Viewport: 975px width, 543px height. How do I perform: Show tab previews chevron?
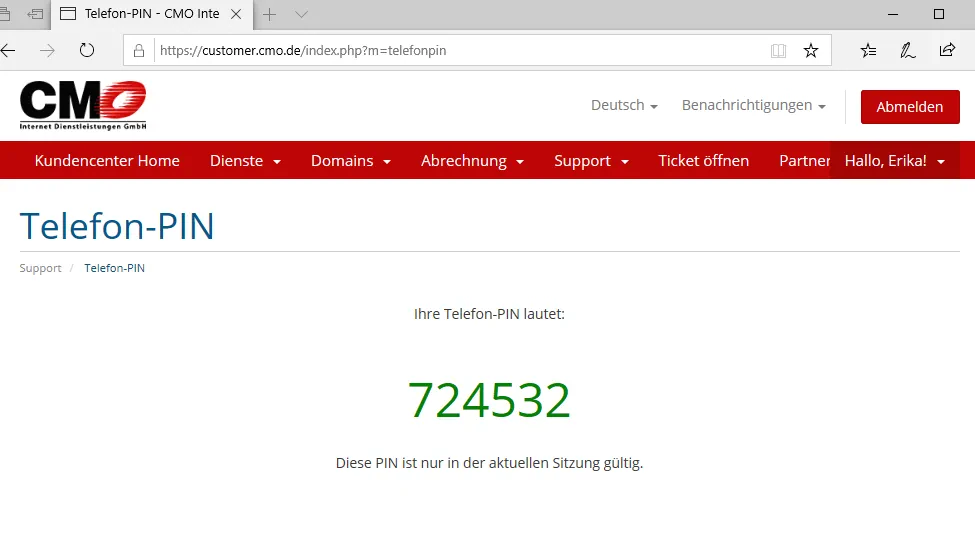[x=302, y=14]
